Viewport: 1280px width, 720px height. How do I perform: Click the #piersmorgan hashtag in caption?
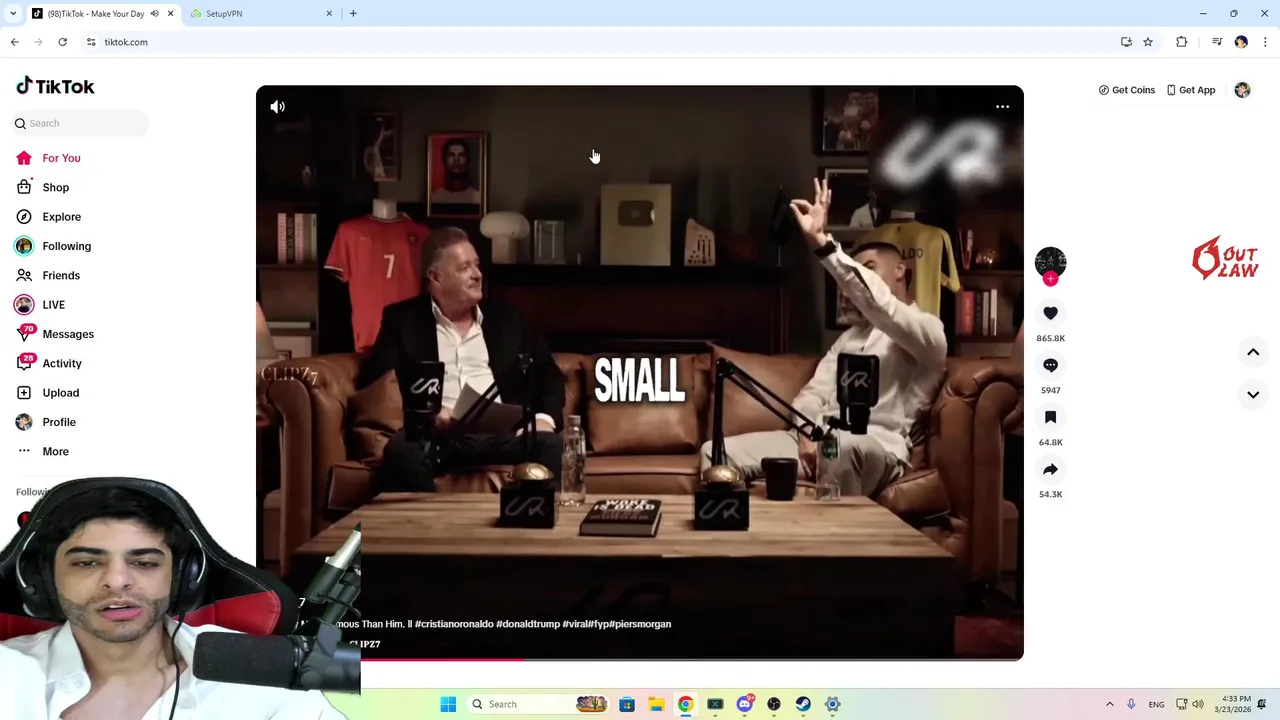(x=640, y=624)
